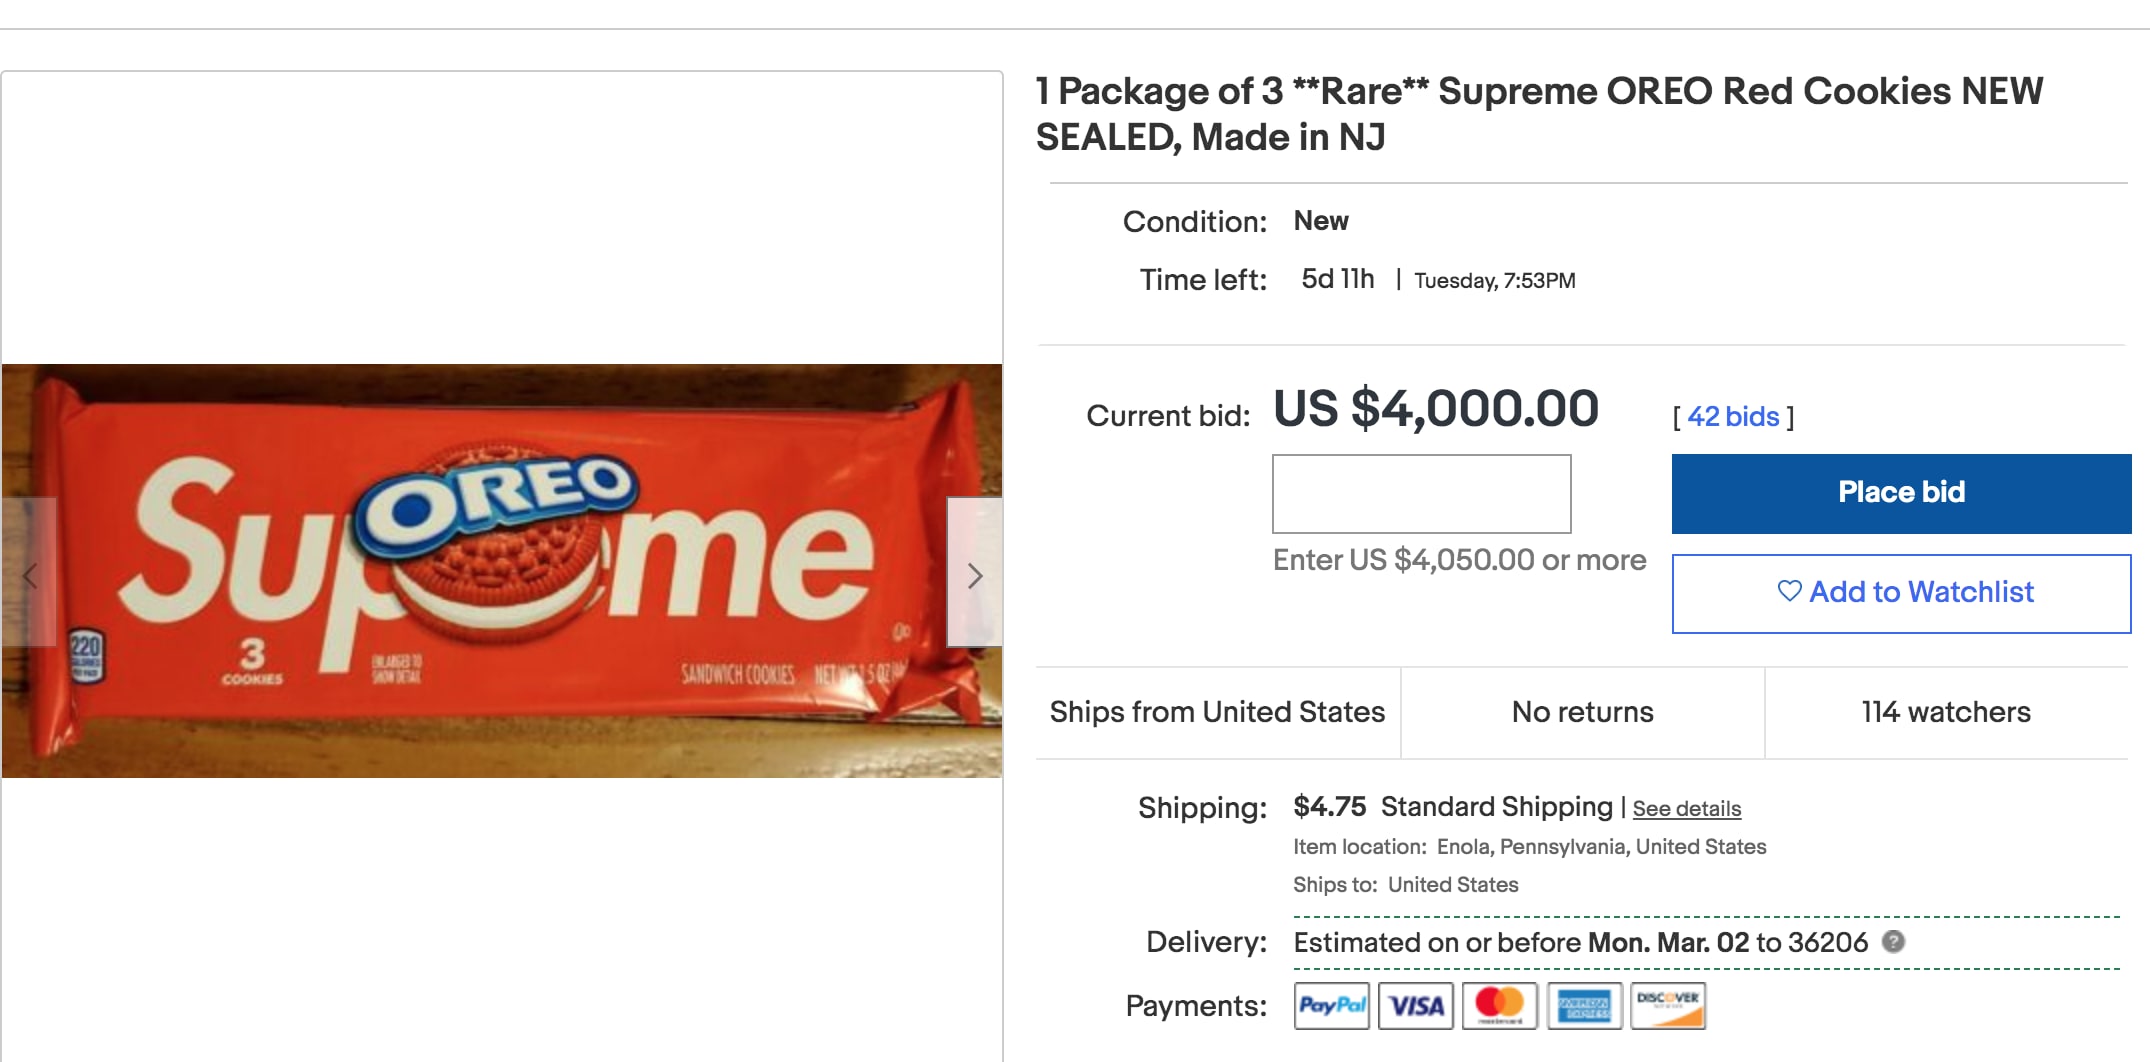Viewport: 2150px width, 1062px height.
Task: Open the 42 bids history link
Action: coord(1733,416)
